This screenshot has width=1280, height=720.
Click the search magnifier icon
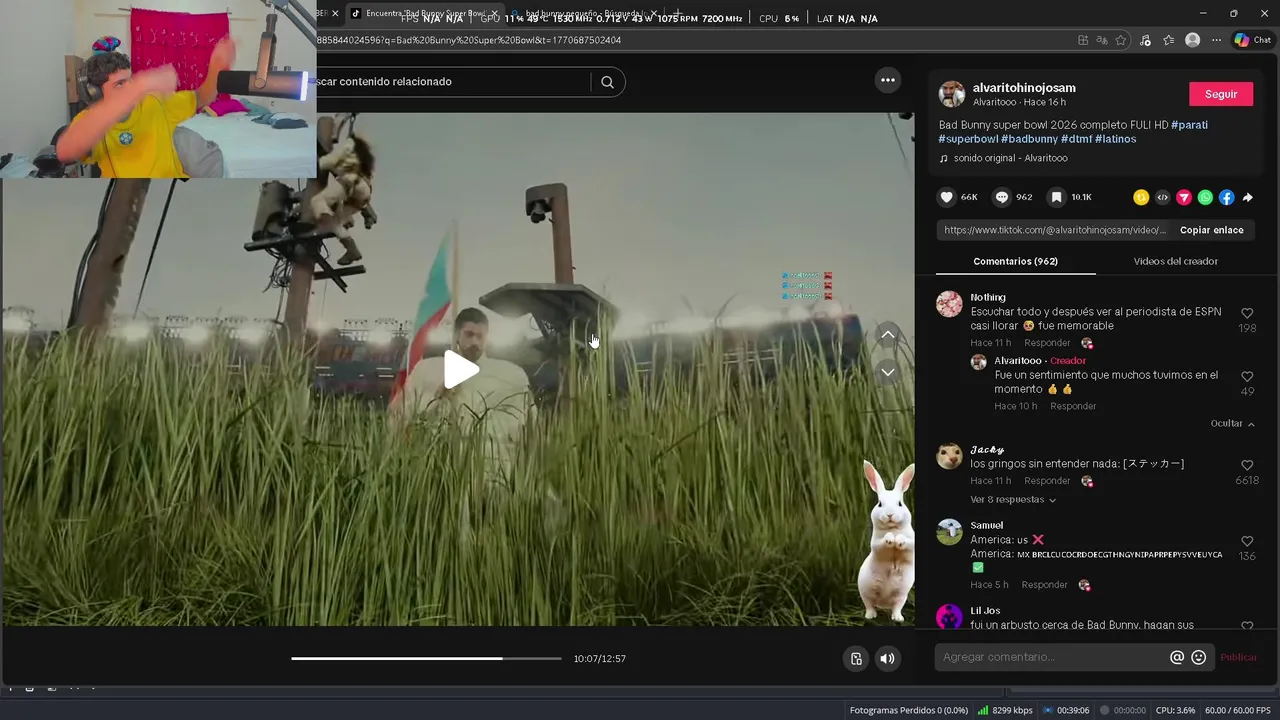tap(607, 82)
